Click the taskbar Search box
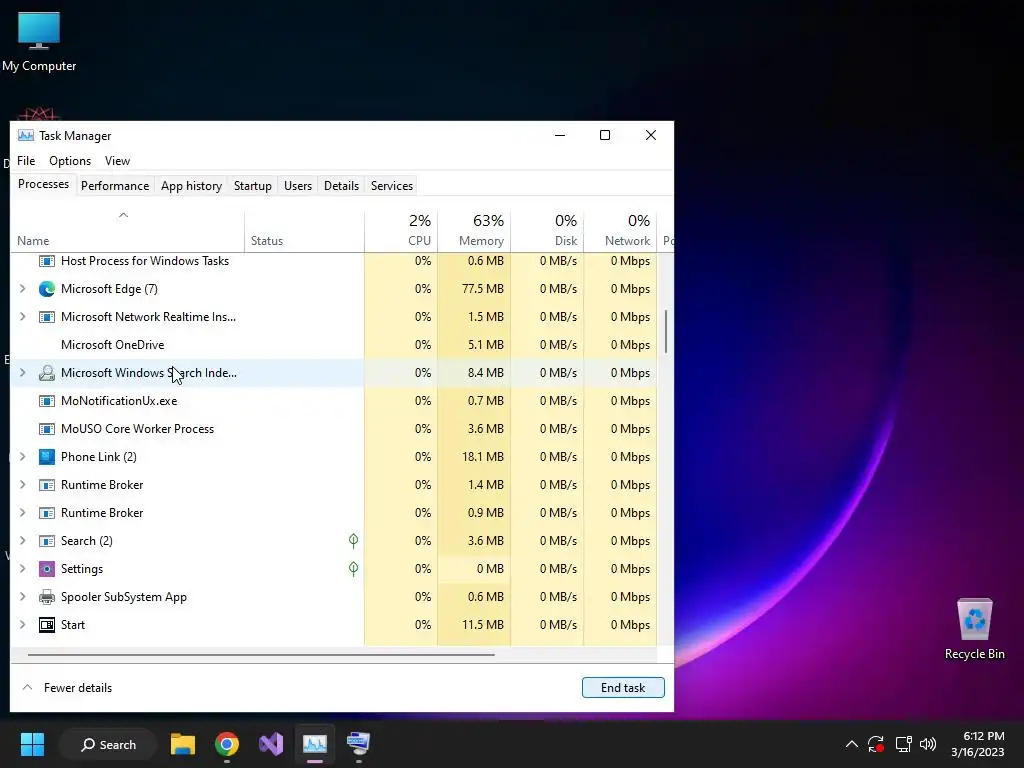Viewport: 1024px width, 768px height. pos(108,744)
